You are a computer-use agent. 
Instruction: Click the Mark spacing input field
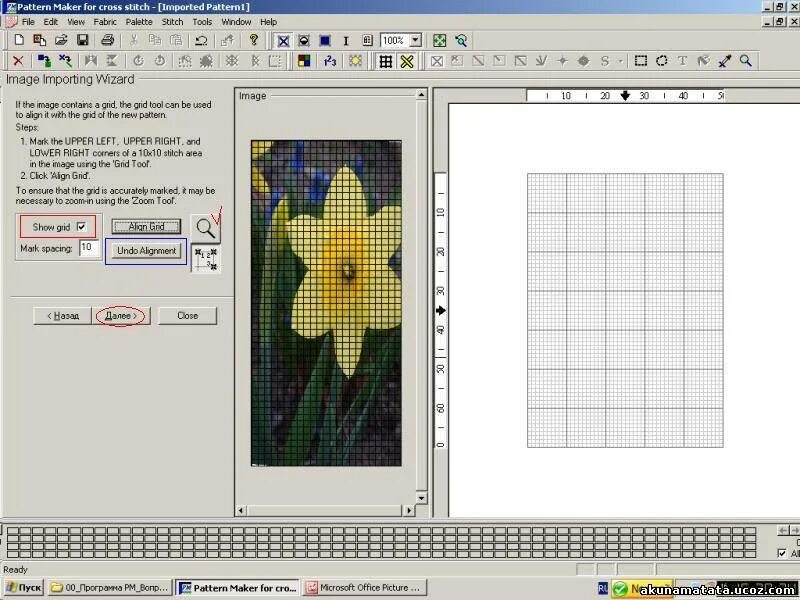pos(89,248)
